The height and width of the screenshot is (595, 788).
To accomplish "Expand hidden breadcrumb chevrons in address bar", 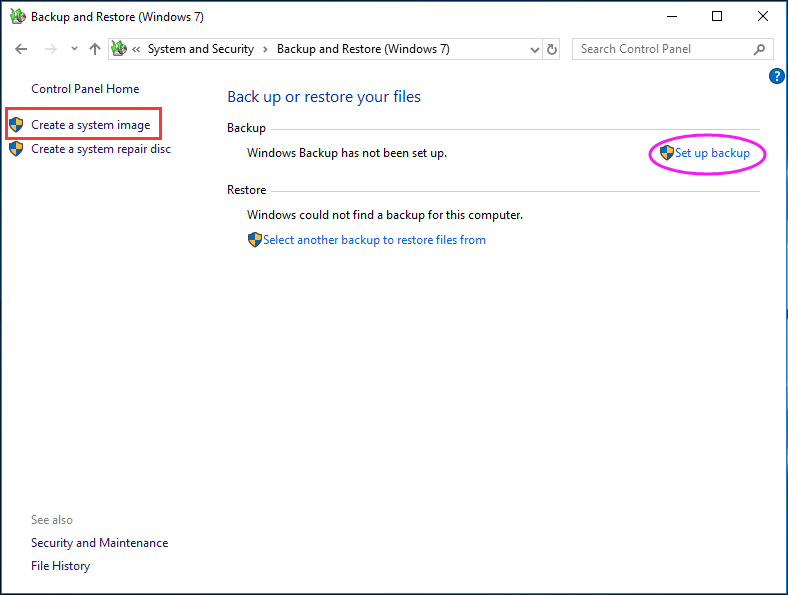I will [136, 49].
